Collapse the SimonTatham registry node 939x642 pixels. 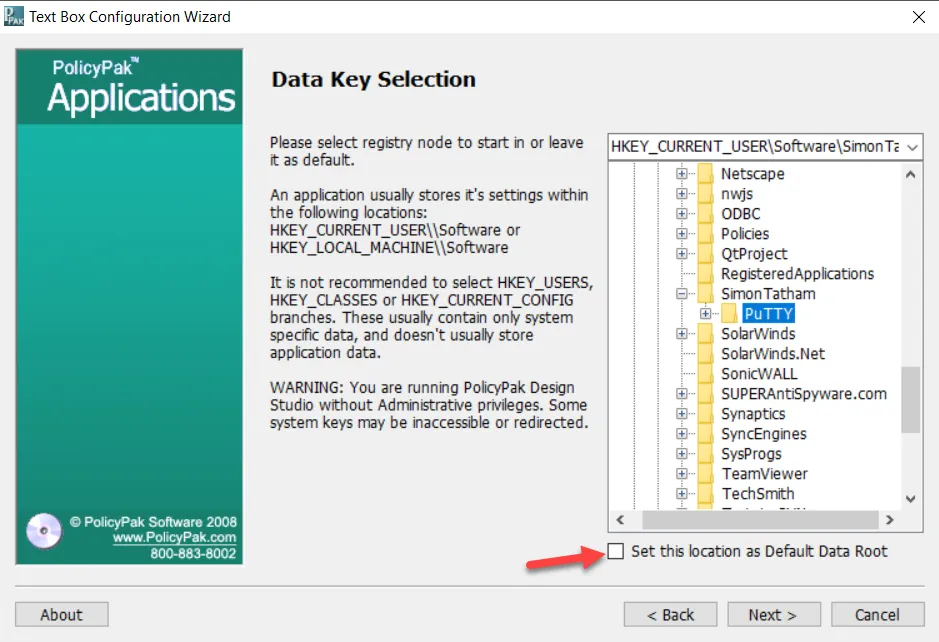(681, 294)
